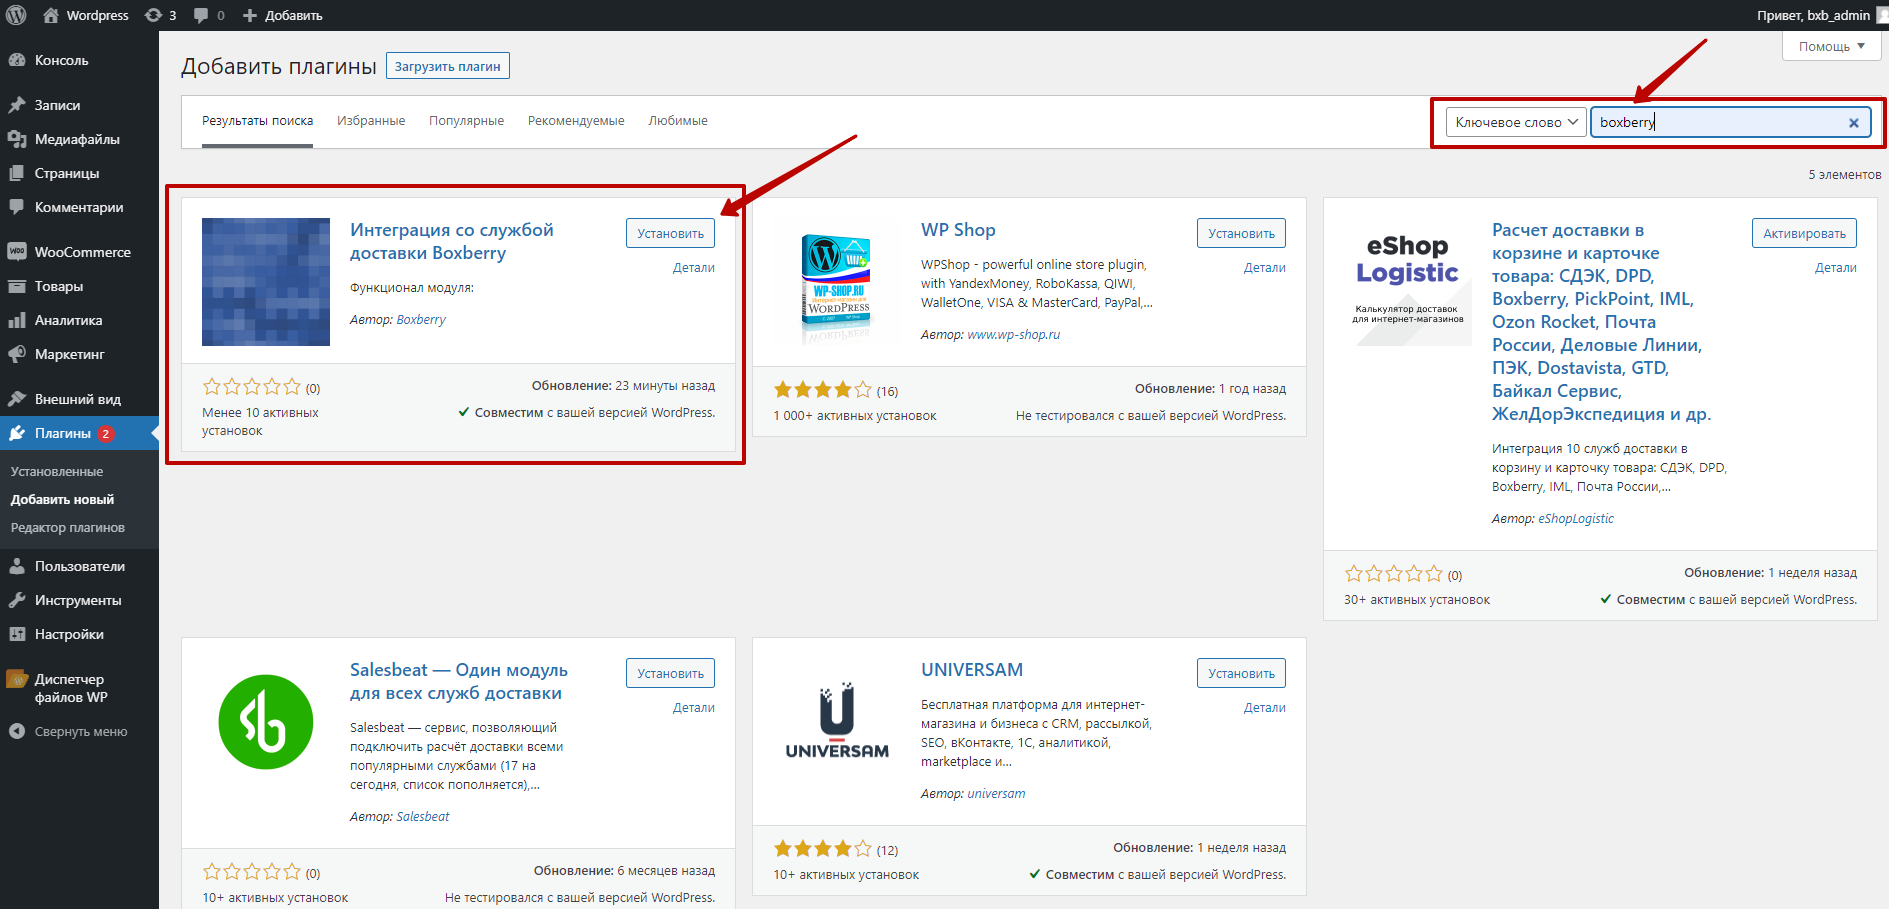Click the Товары products icon
This screenshot has height=909, width=1889.
tap(17, 286)
